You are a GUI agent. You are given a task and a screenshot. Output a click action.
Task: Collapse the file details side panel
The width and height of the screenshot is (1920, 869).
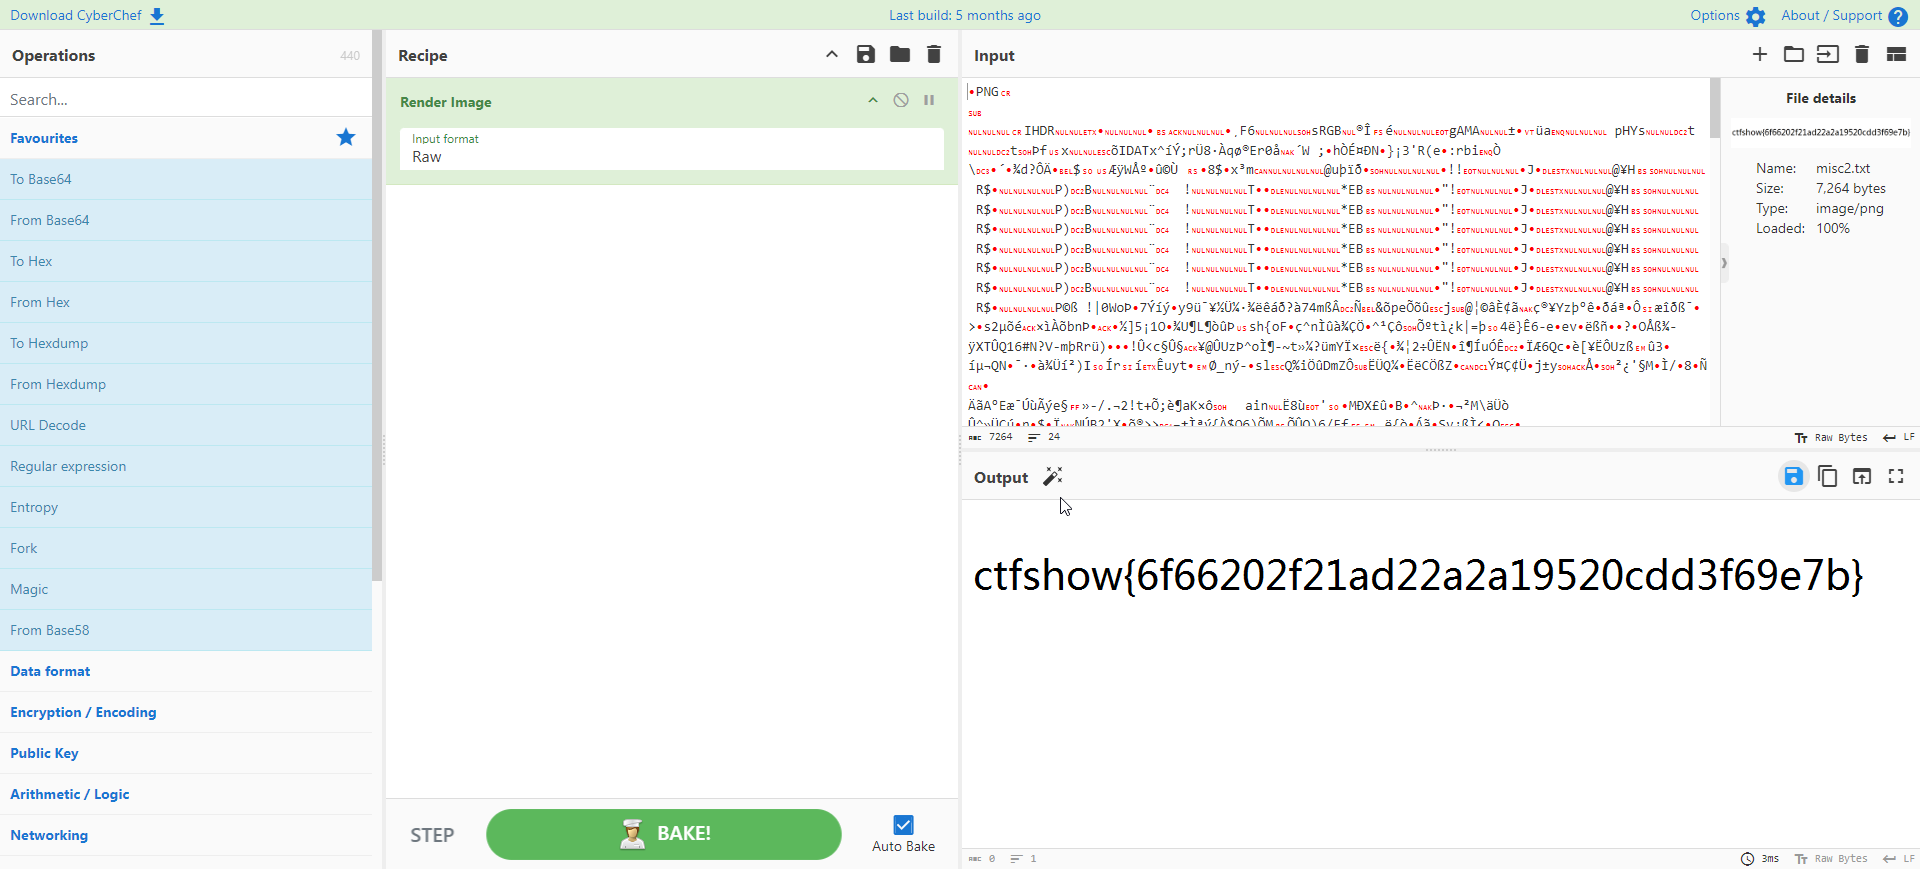(x=1724, y=263)
